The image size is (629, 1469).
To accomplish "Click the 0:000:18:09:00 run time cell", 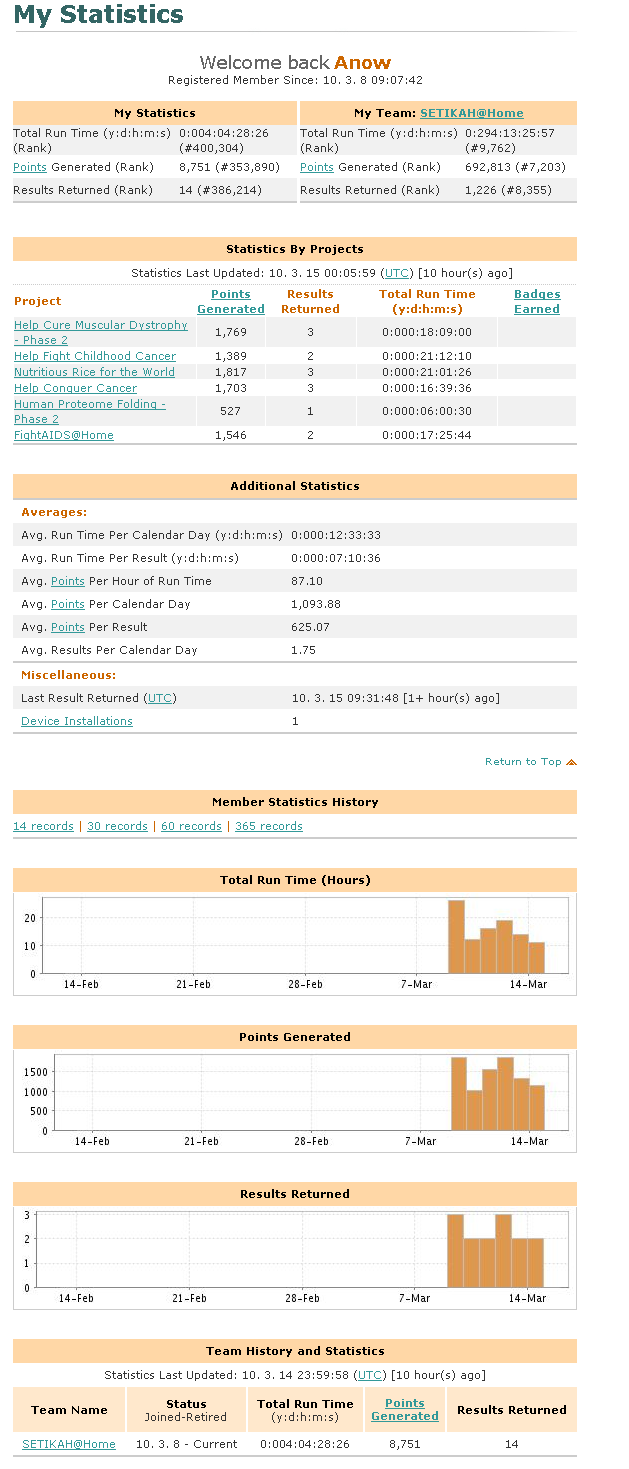I will tap(427, 332).
